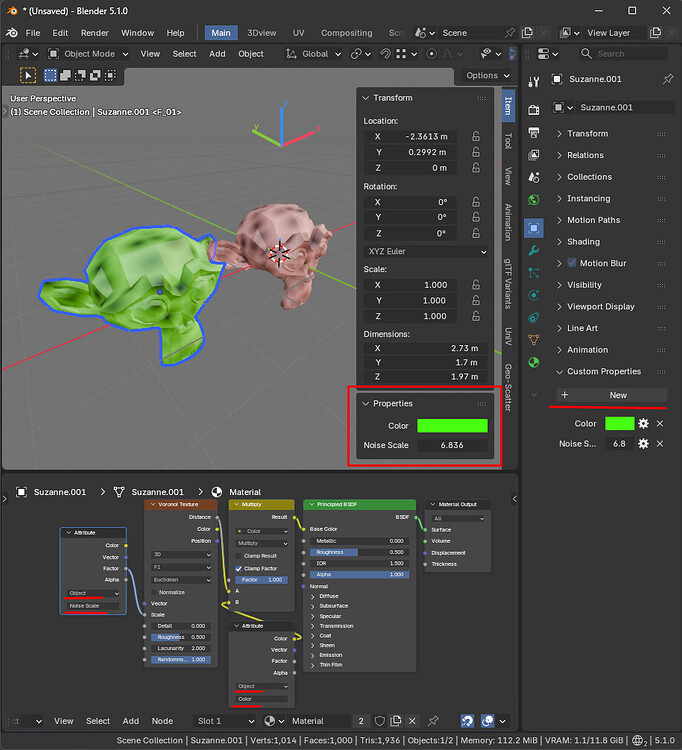Open the Object Constraints tab icon
Screen dimensions: 682x750
(x=534, y=318)
